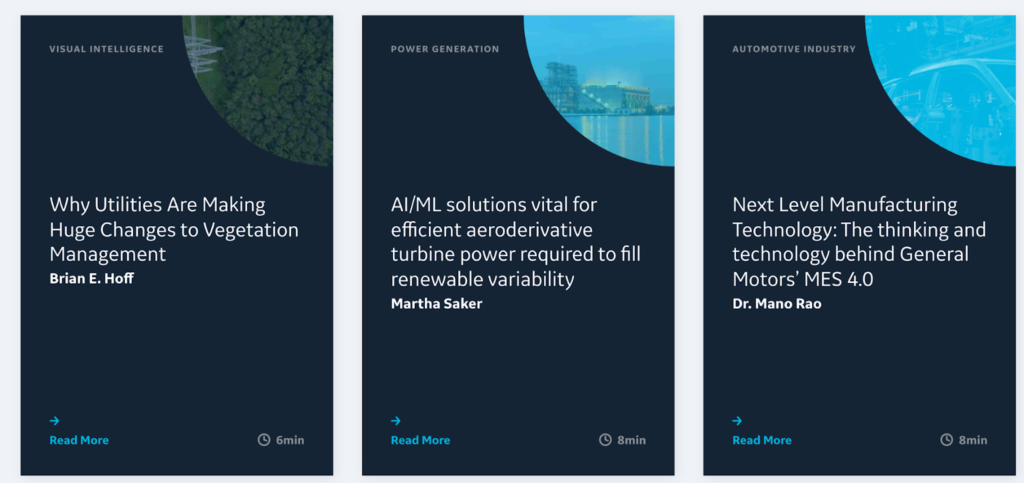Click the arrow icon on the General Motors card
1024x483 pixels.
click(x=737, y=421)
